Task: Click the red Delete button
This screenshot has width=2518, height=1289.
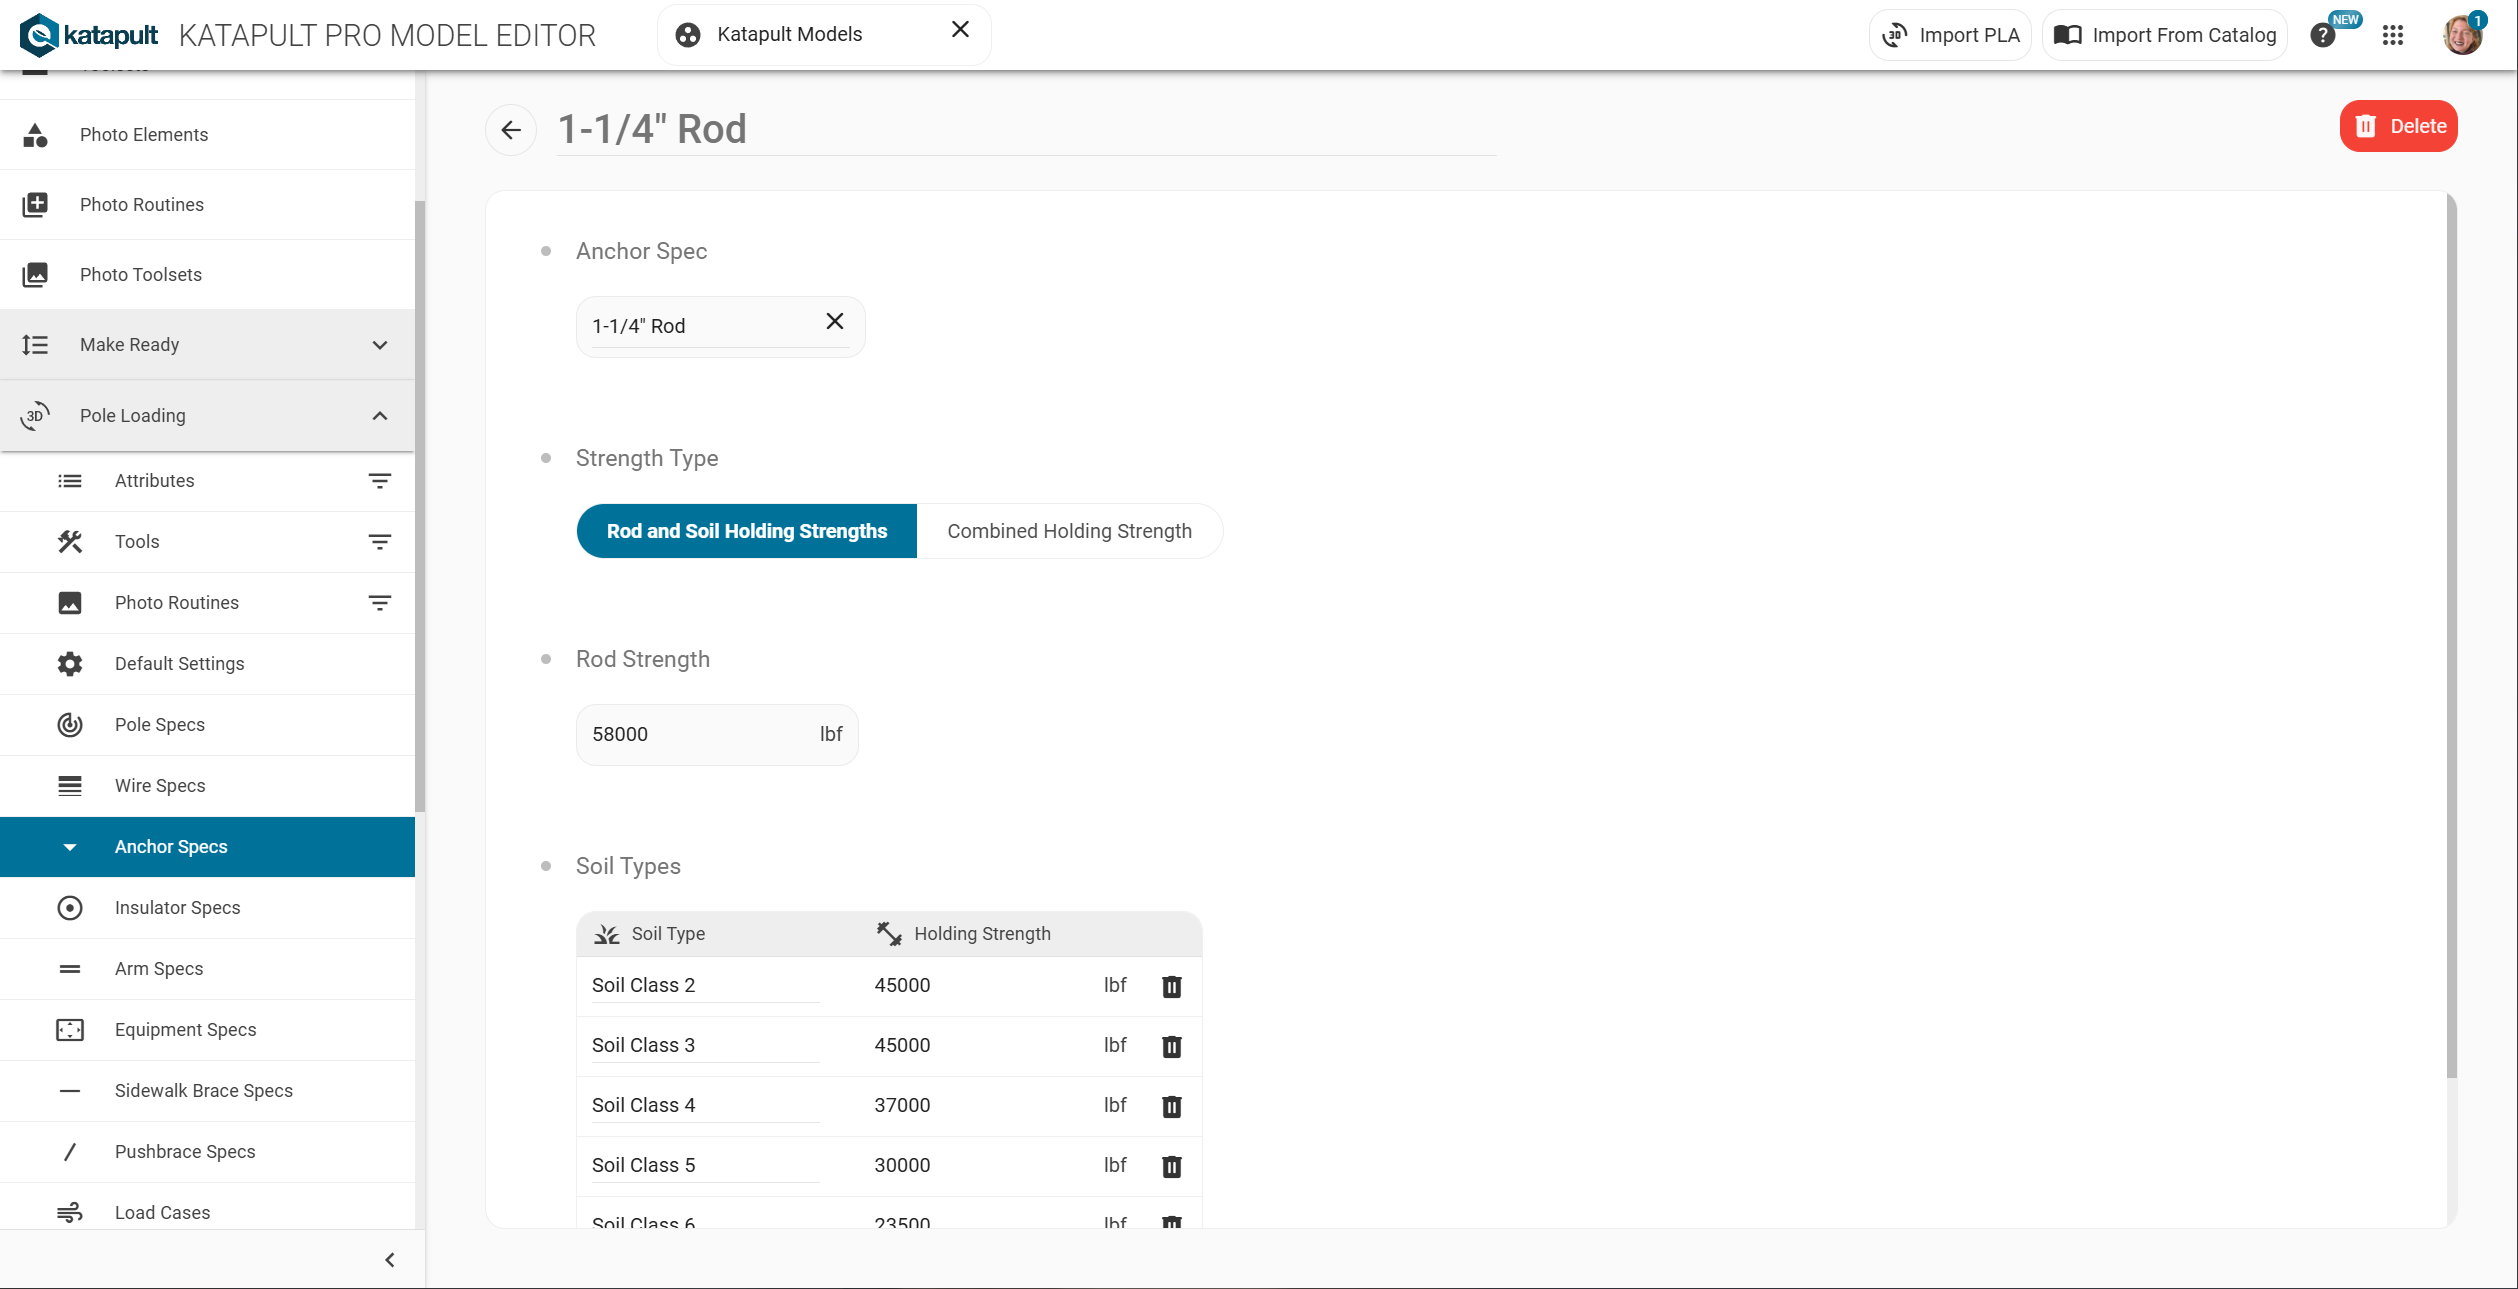Action: pos(2397,127)
